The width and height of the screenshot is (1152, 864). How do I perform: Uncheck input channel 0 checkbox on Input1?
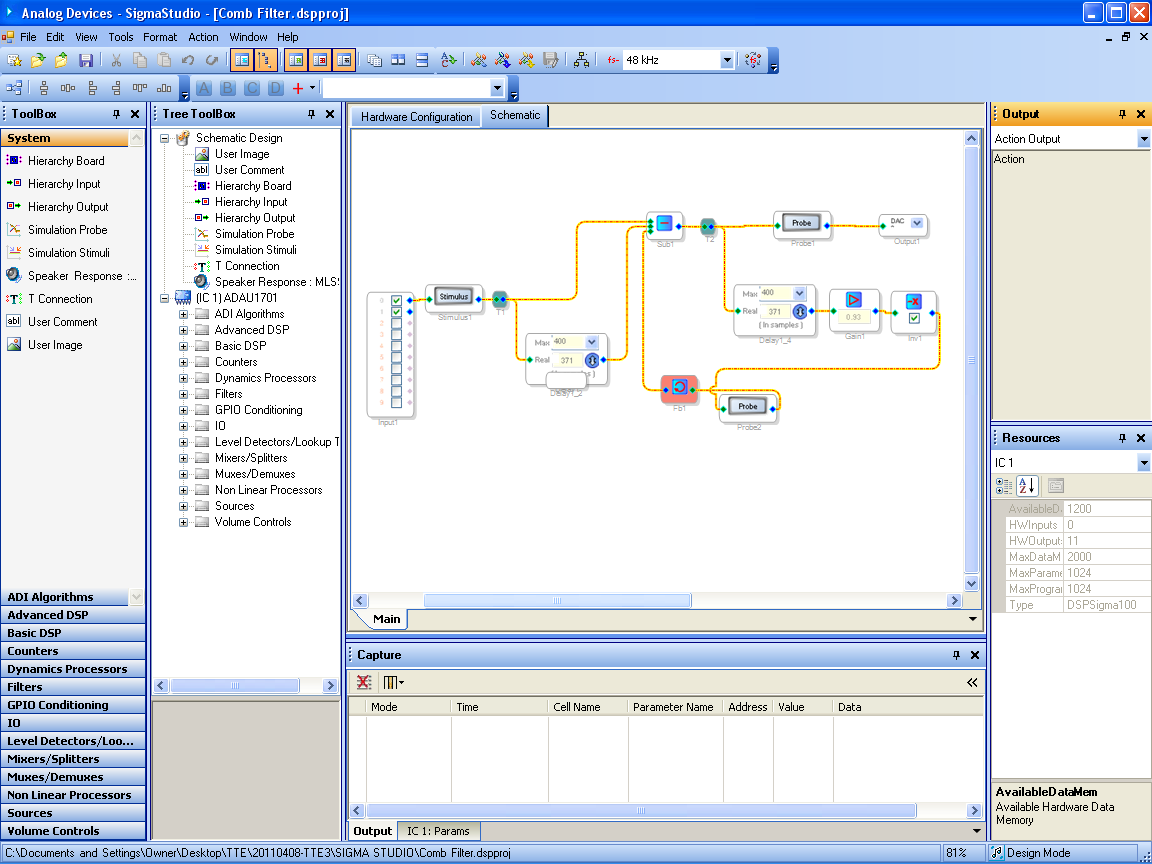[397, 300]
